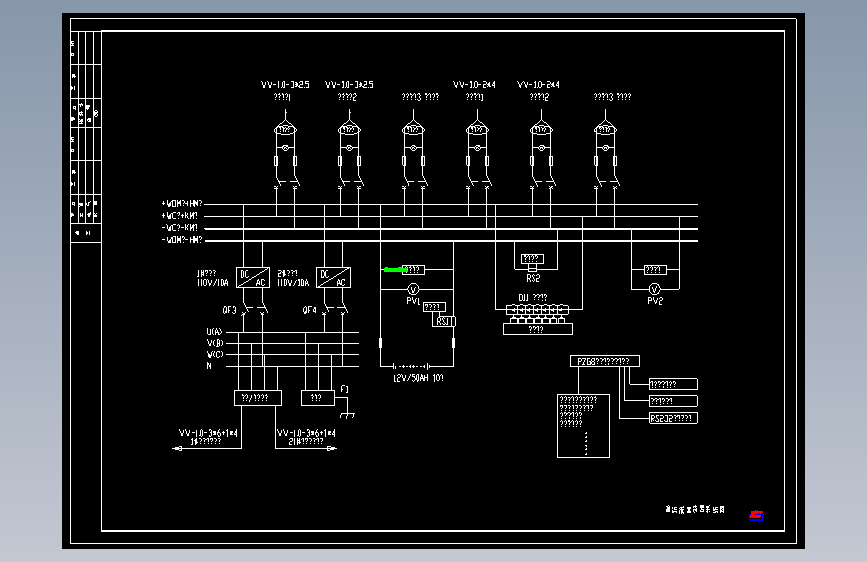Click the battery symbol above 12V/50AH
The width and height of the screenshot is (867, 562).
[x=411, y=366]
